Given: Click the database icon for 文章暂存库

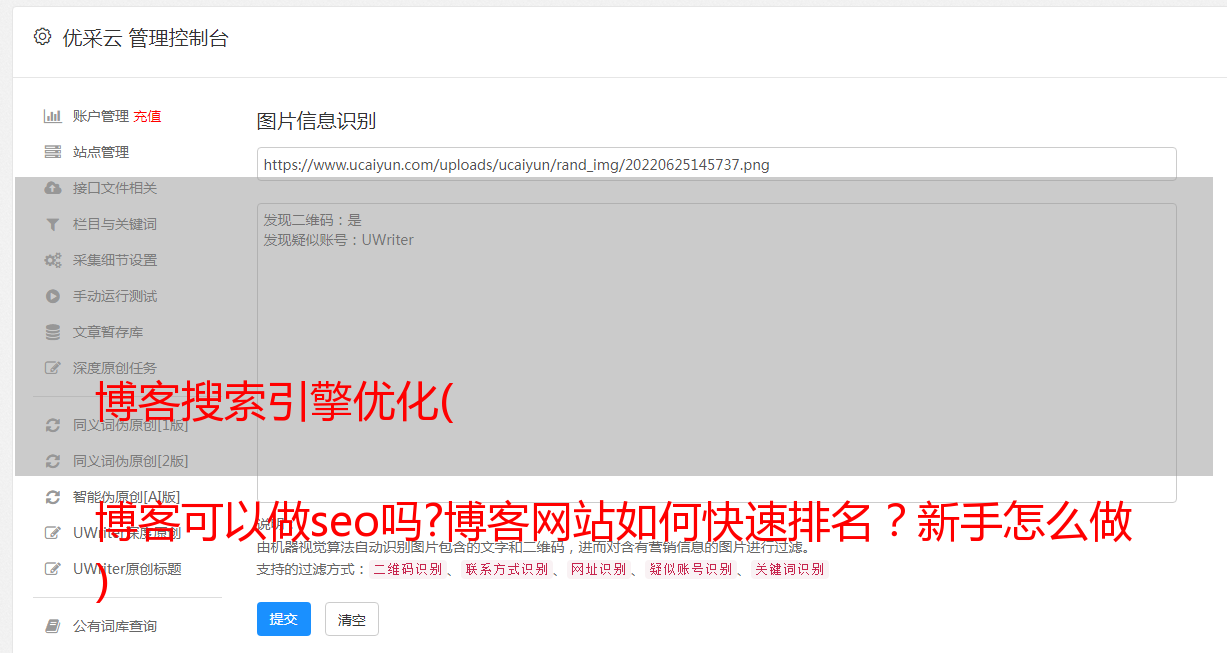Looking at the screenshot, I should tap(53, 332).
